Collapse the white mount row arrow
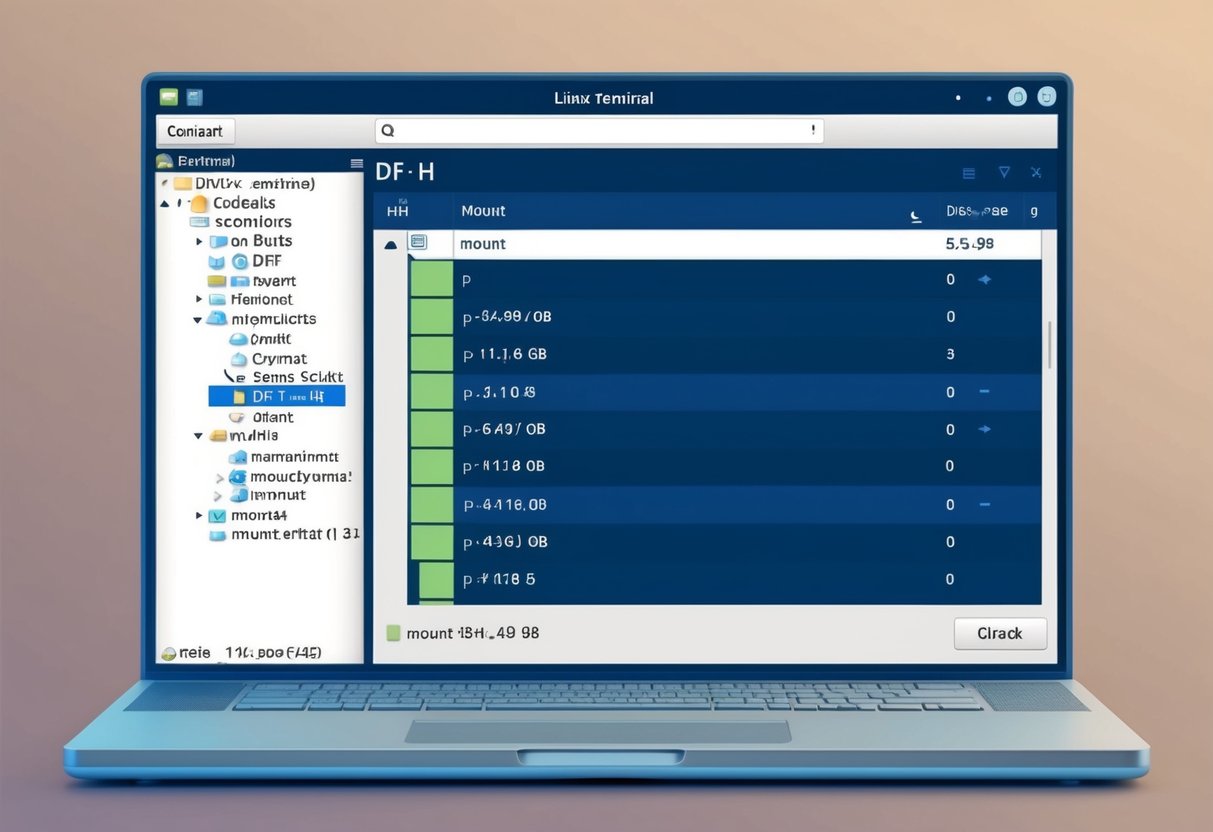The height and width of the screenshot is (832, 1213). (x=390, y=244)
